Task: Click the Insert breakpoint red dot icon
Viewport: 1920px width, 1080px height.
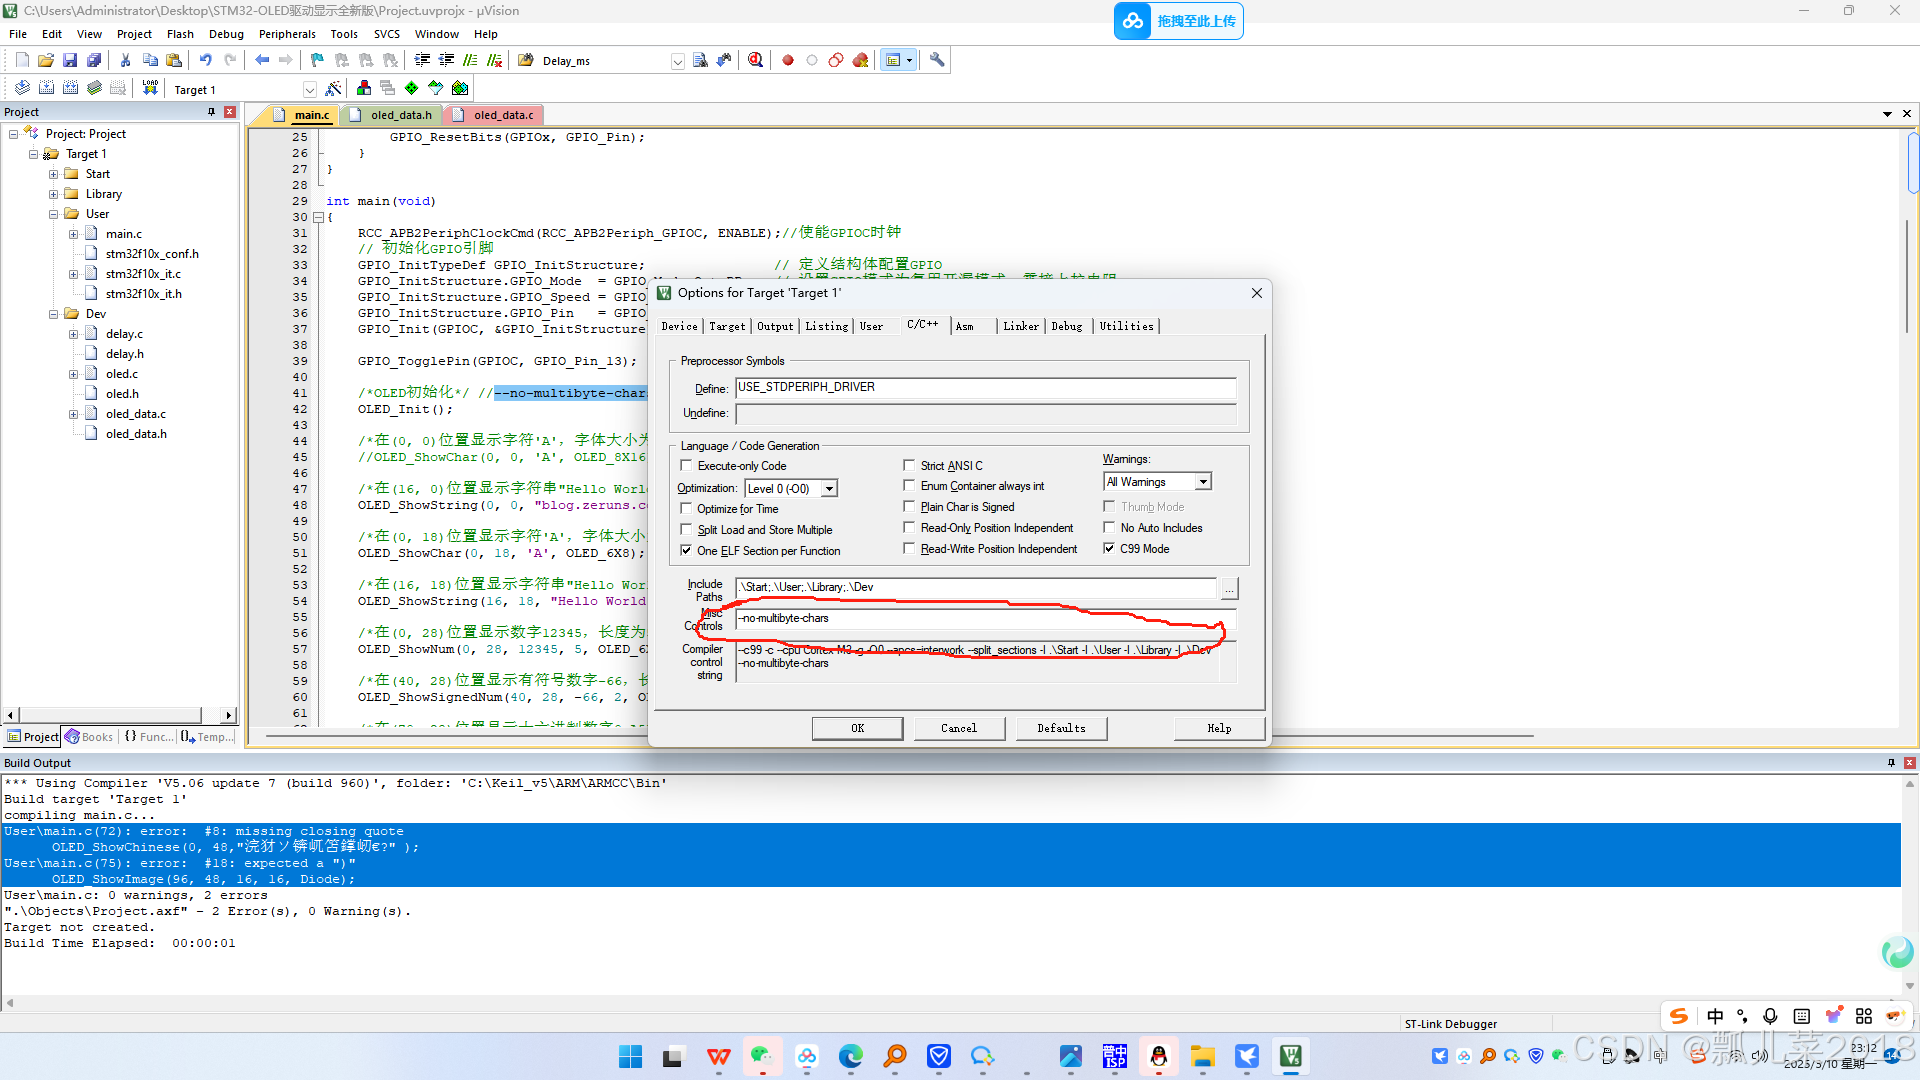Action: [x=788, y=60]
